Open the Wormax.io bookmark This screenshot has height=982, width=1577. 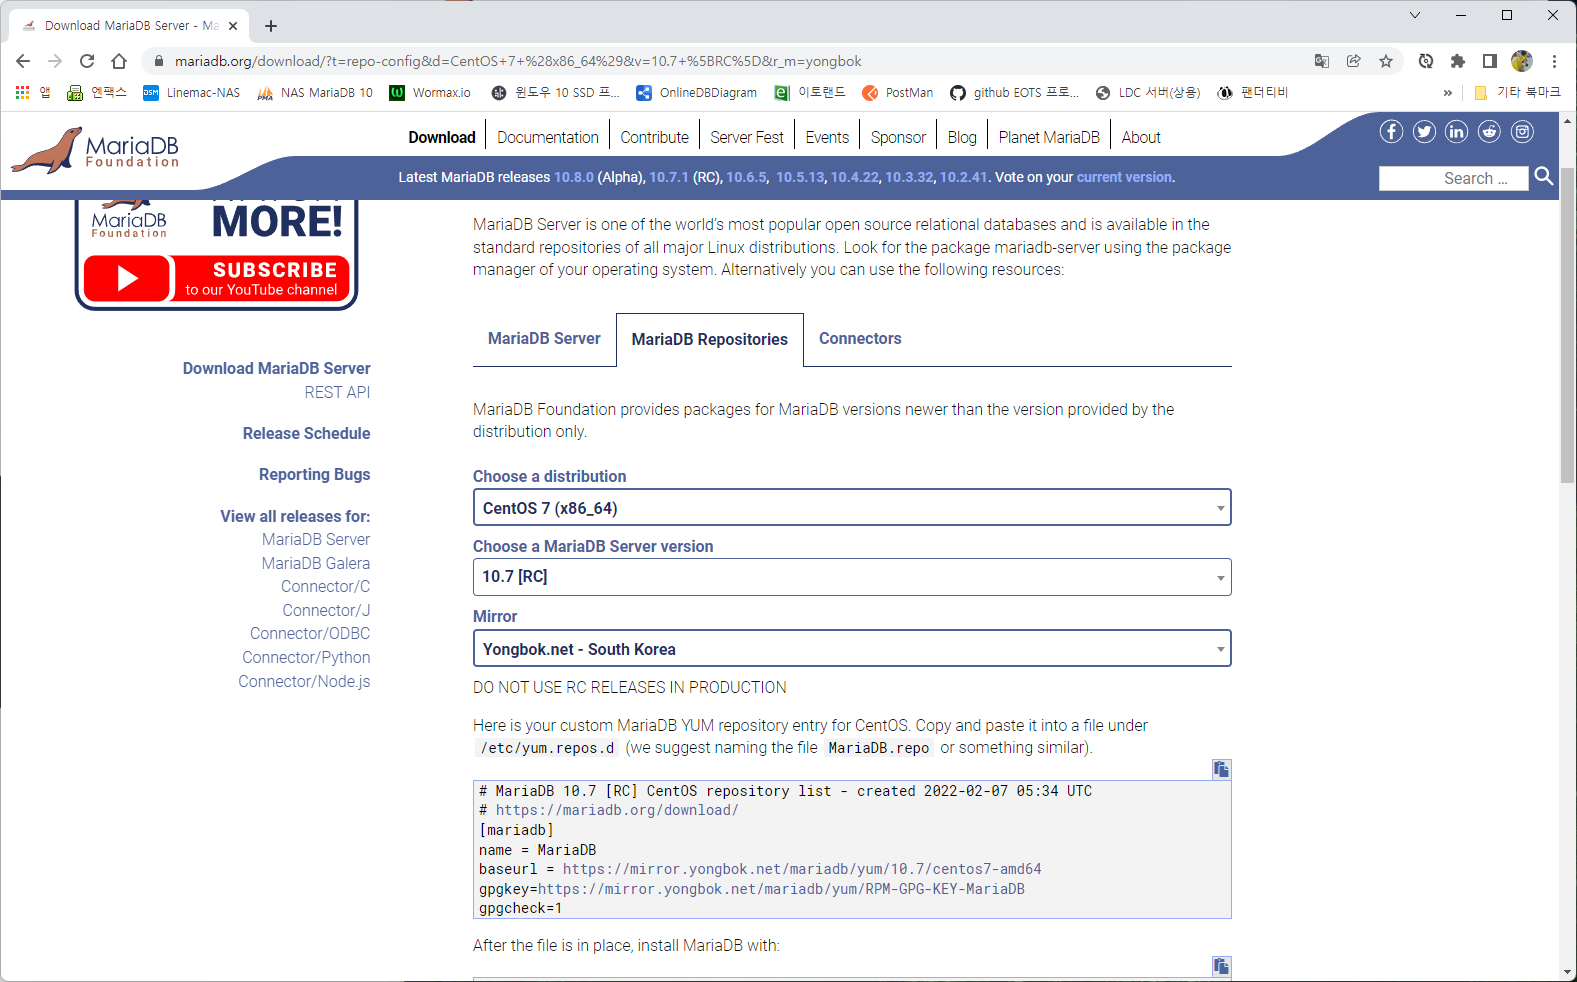(x=430, y=92)
